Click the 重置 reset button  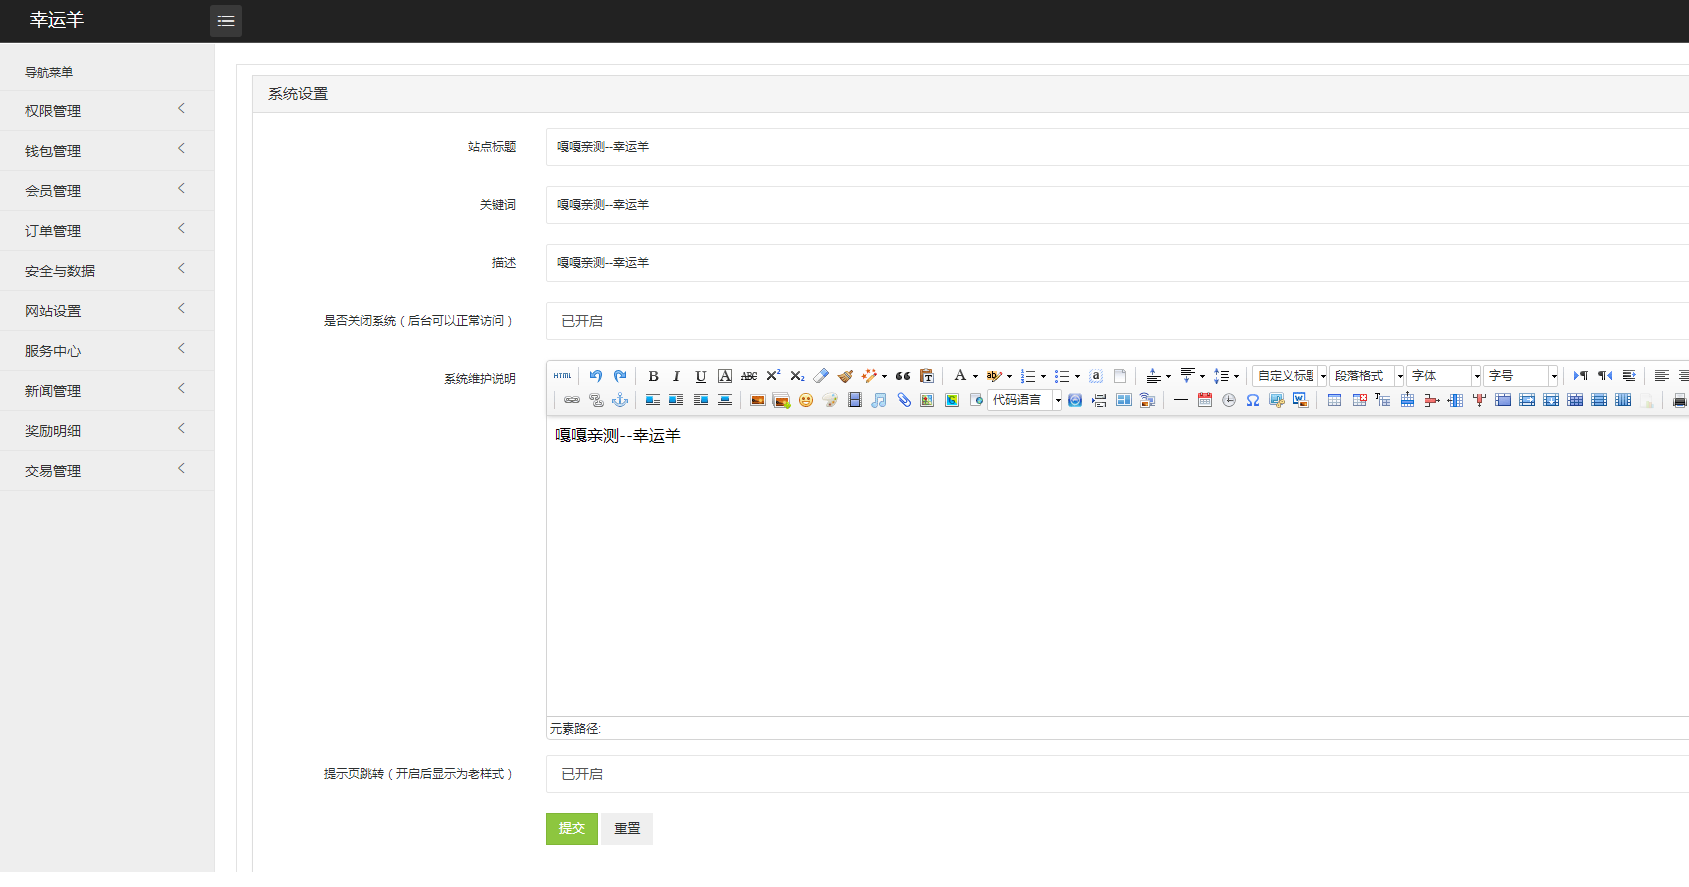pyautogui.click(x=627, y=829)
